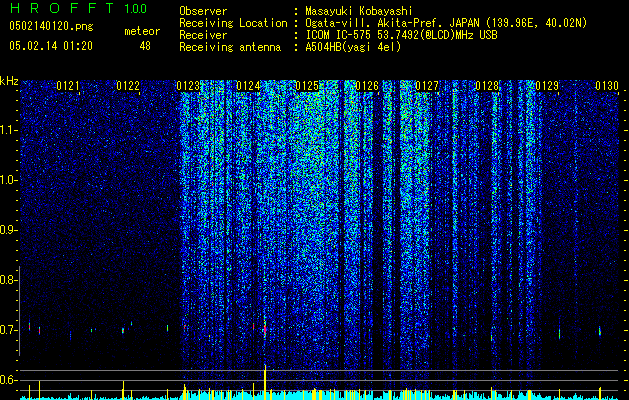Screen dimensions: 629x400
Task: Click the Receiving Location value text
Action: (x=446, y=23)
